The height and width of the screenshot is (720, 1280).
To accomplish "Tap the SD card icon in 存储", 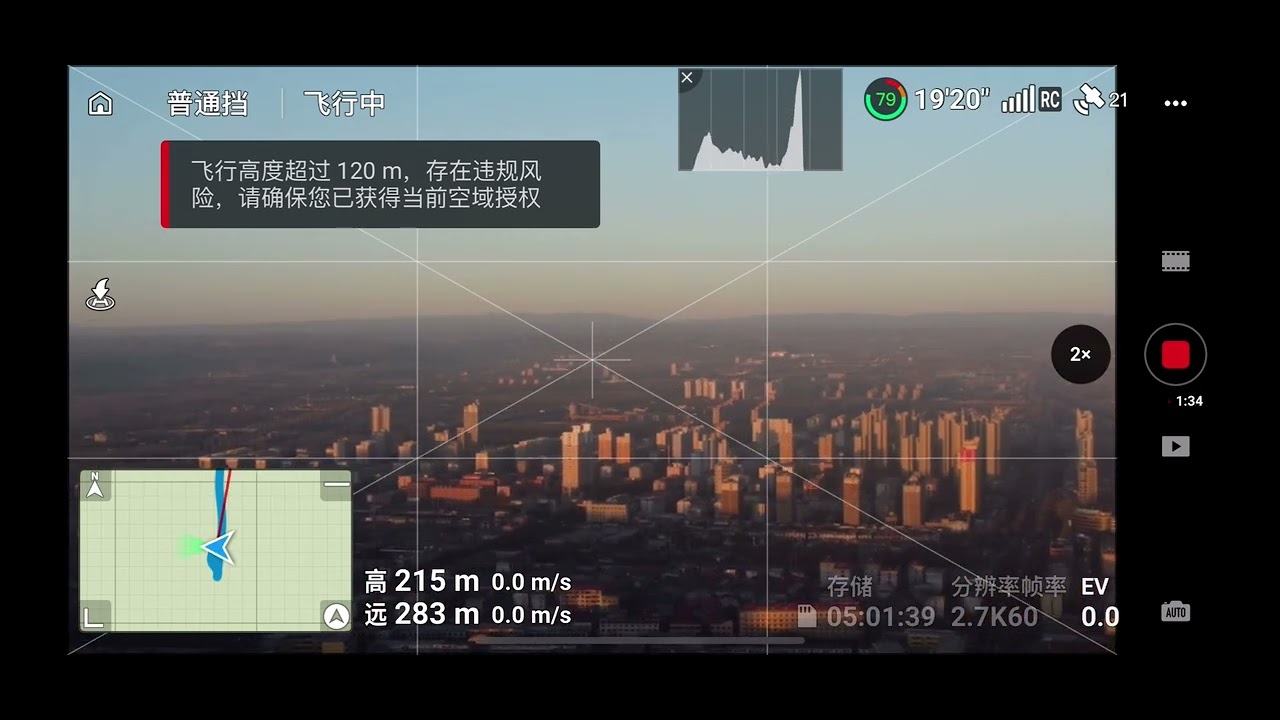I will 808,616.
